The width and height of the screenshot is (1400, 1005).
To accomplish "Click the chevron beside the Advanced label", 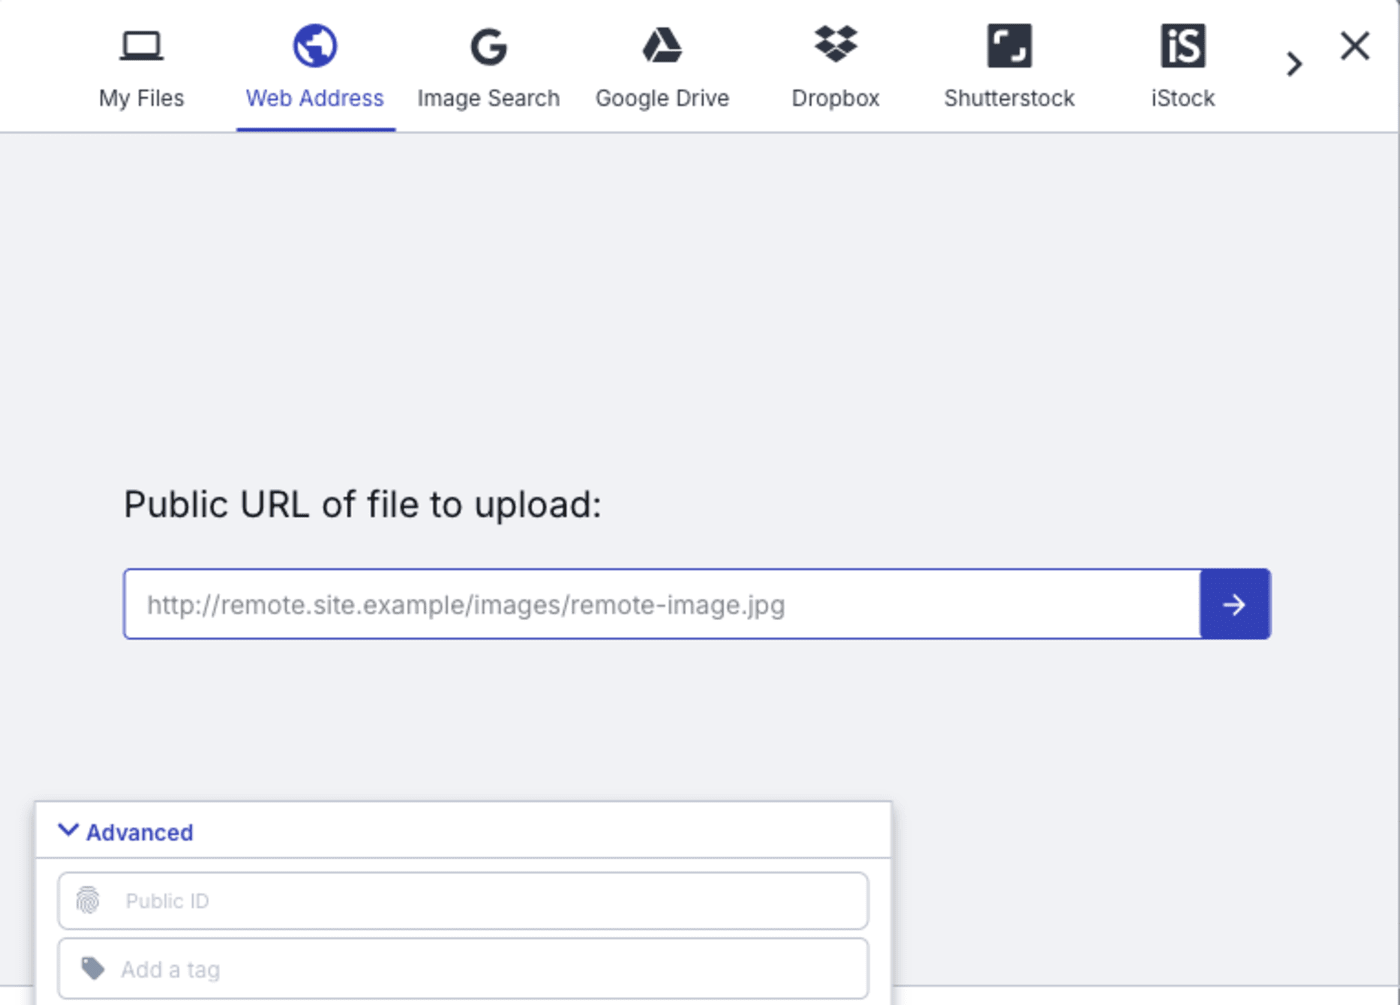I will click(x=67, y=830).
